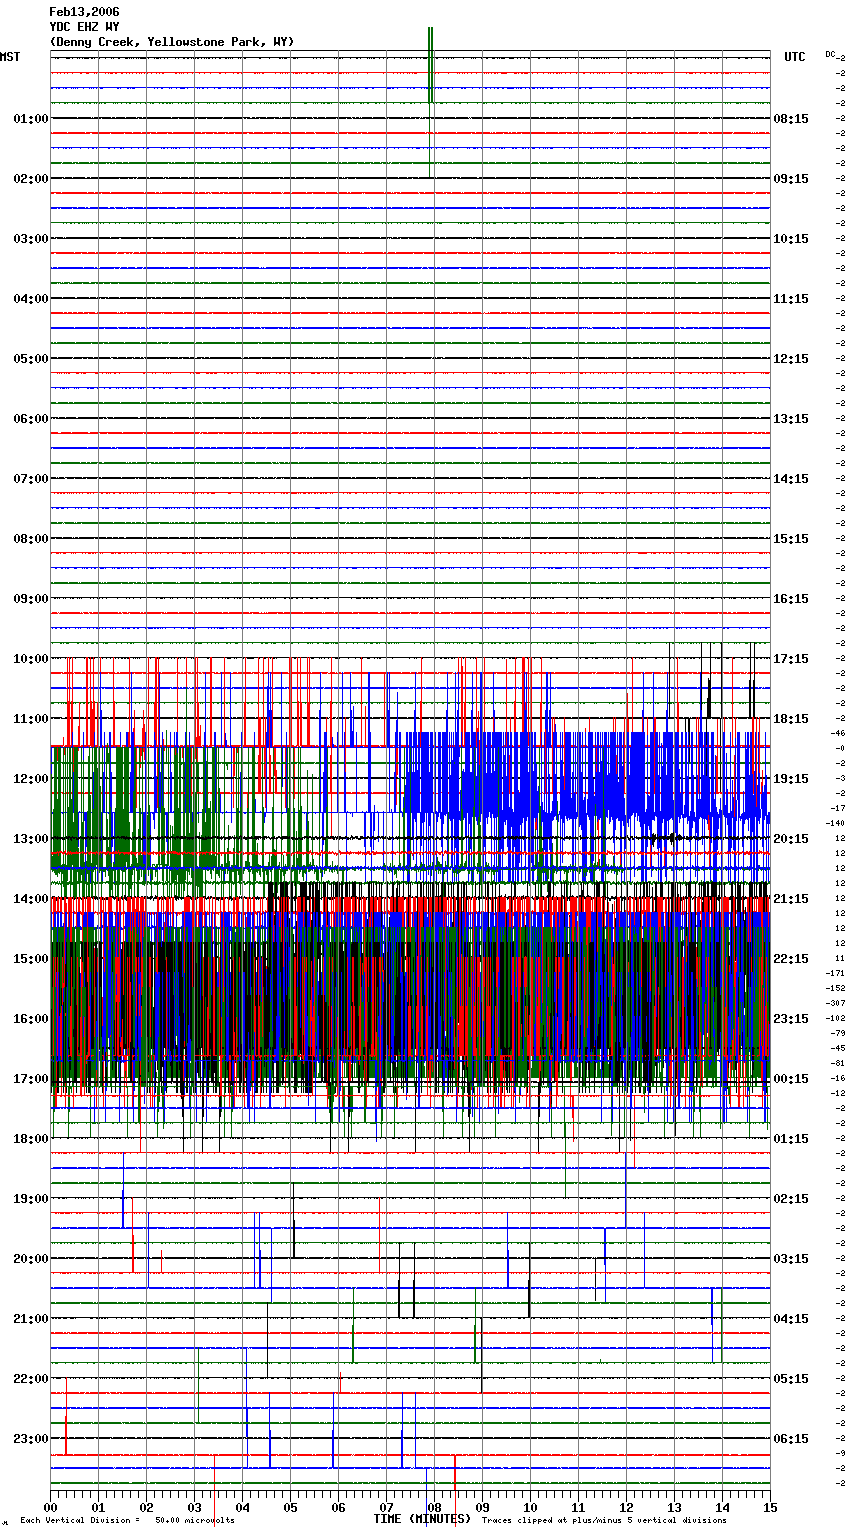Click the 'Traces clipped at plus/minus 5 vertical divisions' note

(604, 1521)
